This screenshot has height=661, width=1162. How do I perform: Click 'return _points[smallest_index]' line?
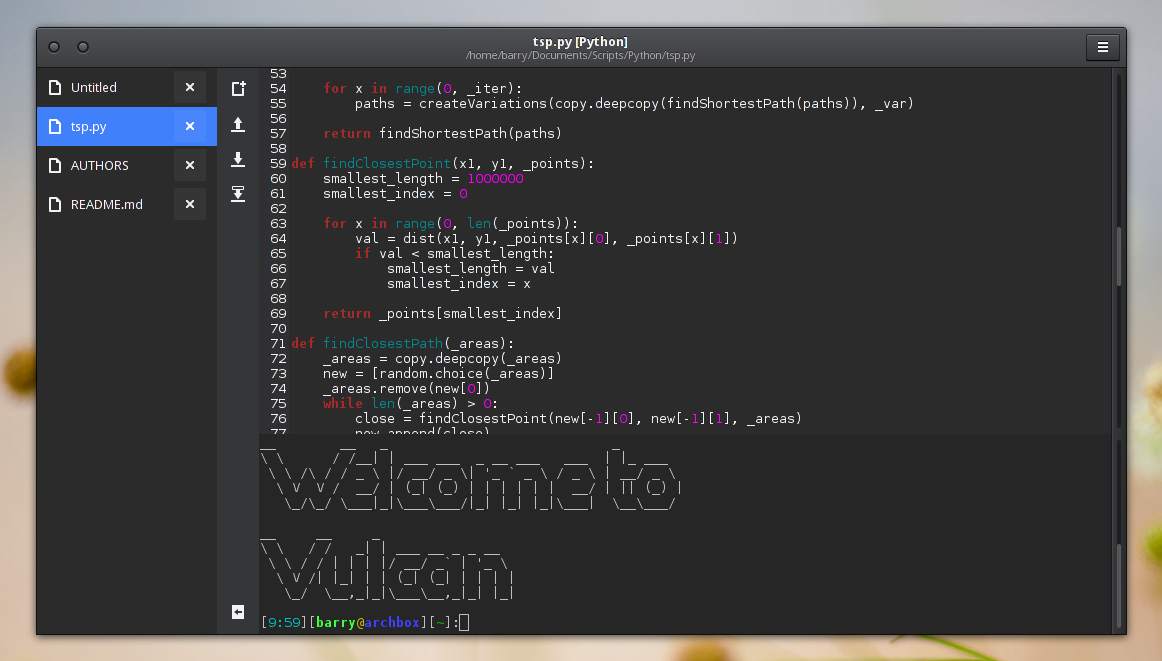[x=442, y=313]
